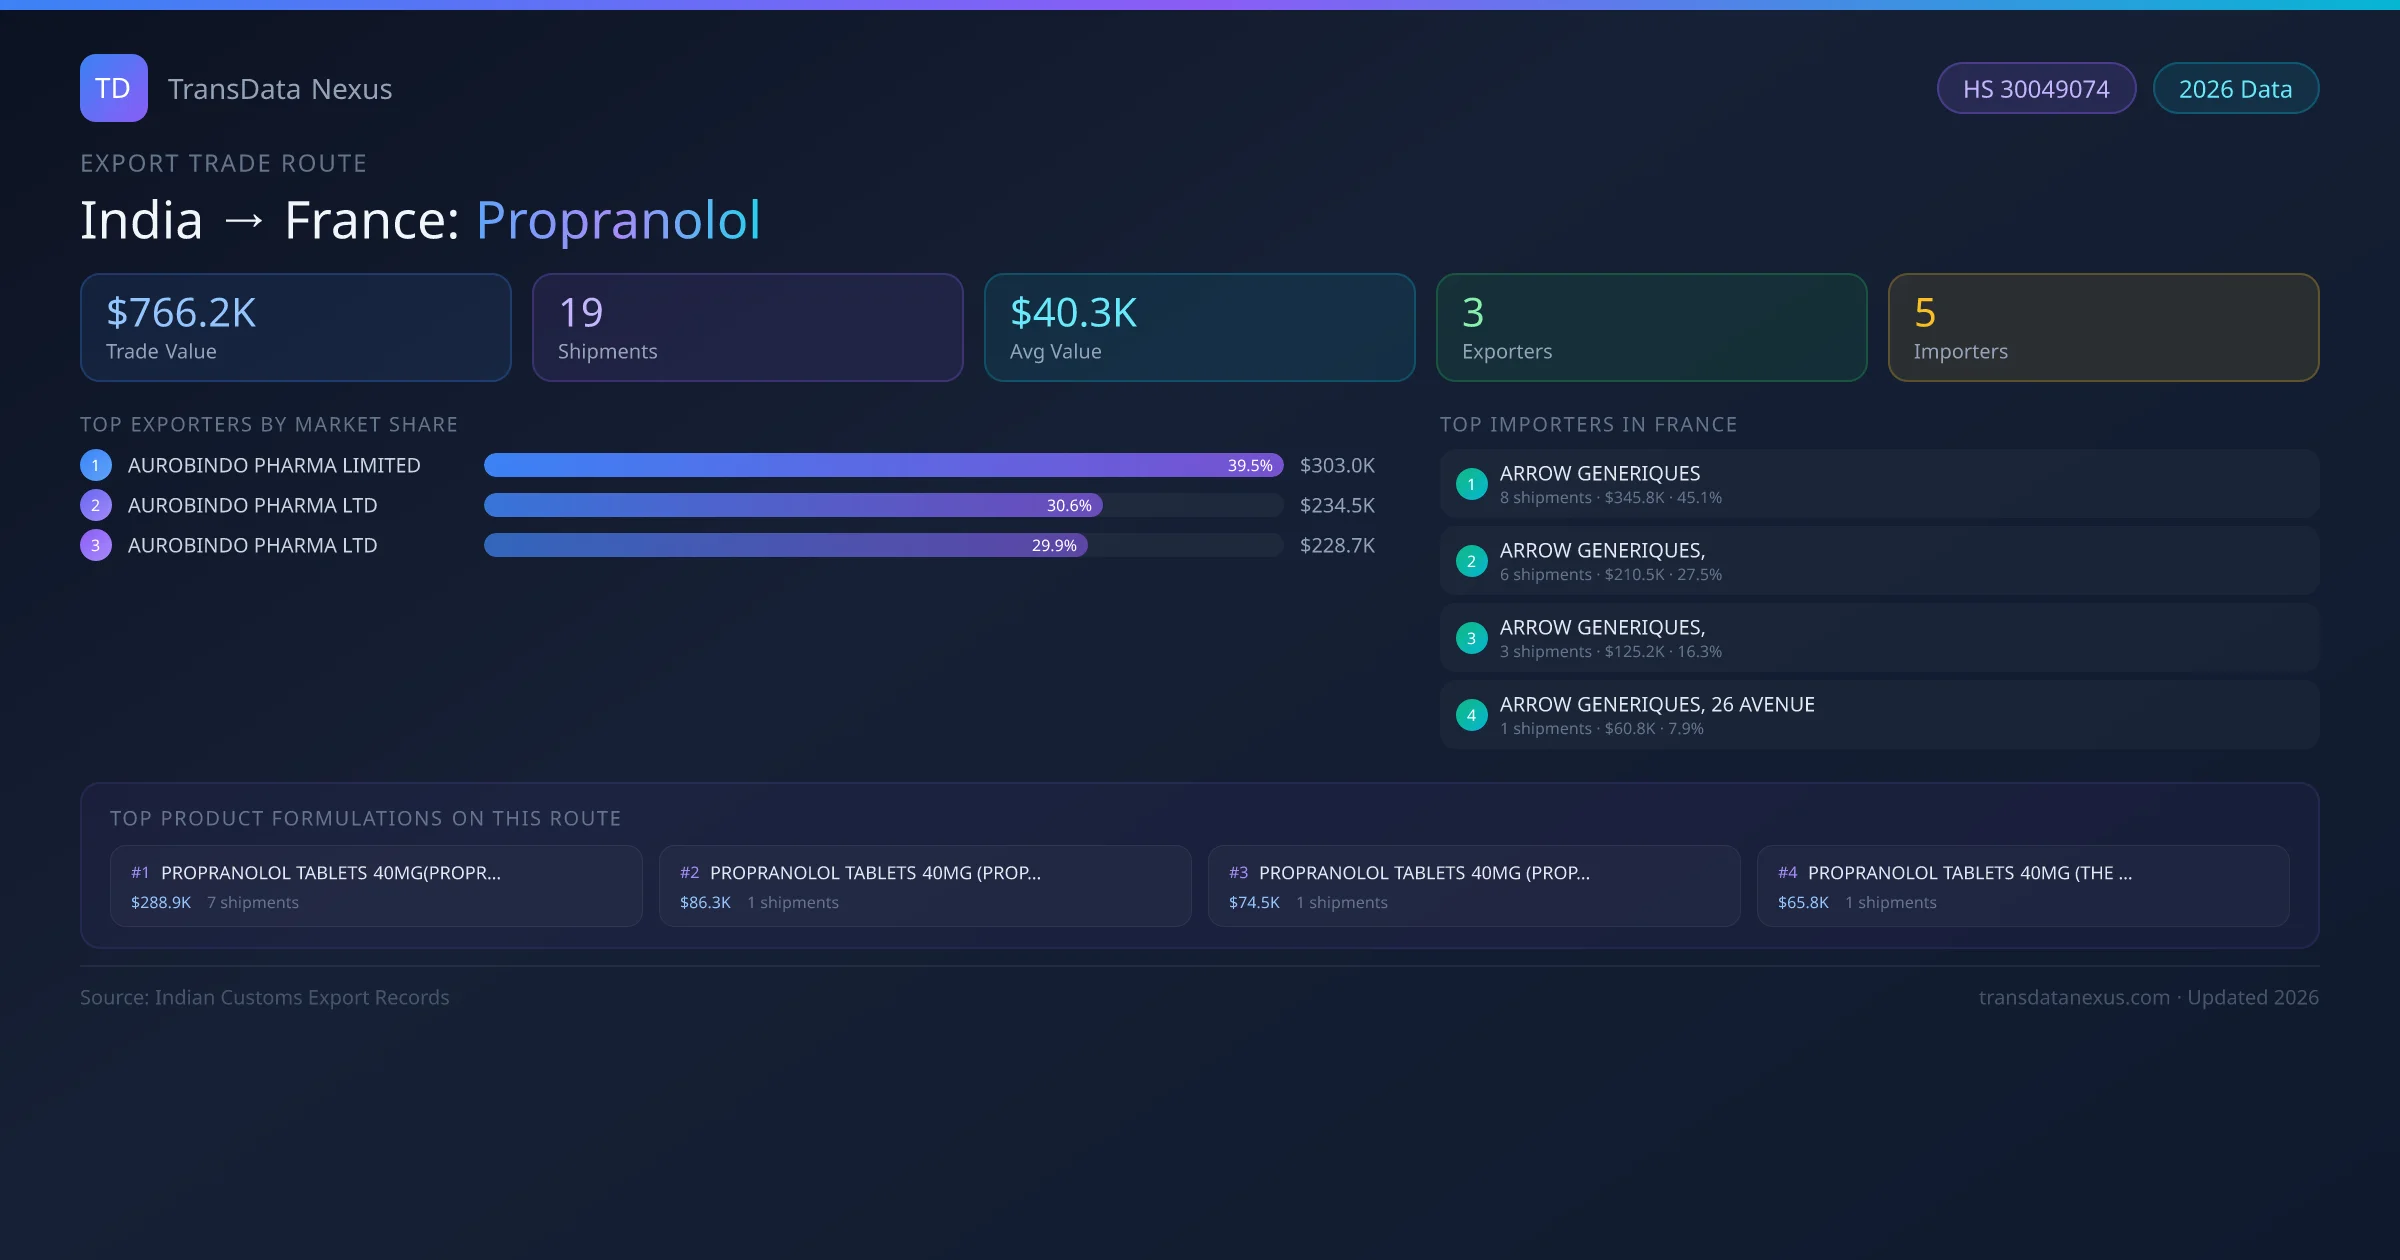This screenshot has height=1260, width=2400.
Task: Open formulation #1 card $288.9K
Action: (375, 886)
